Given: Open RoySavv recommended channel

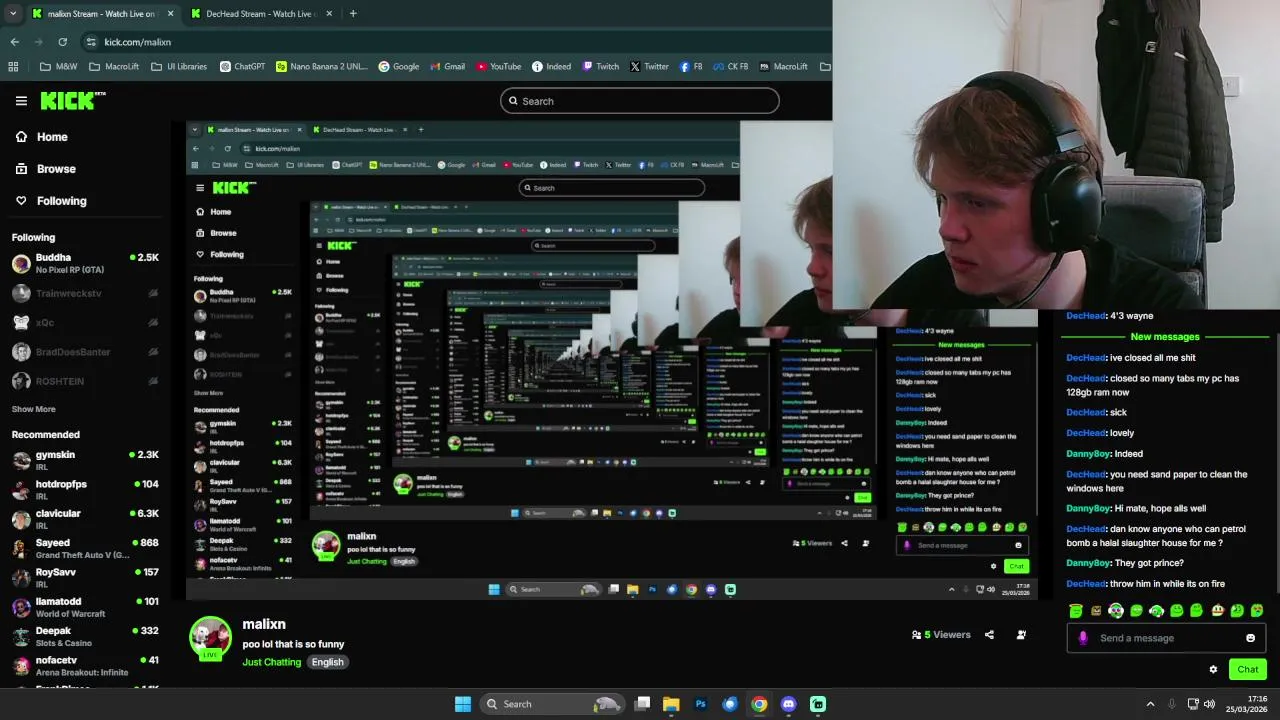Looking at the screenshot, I should pyautogui.click(x=85, y=577).
